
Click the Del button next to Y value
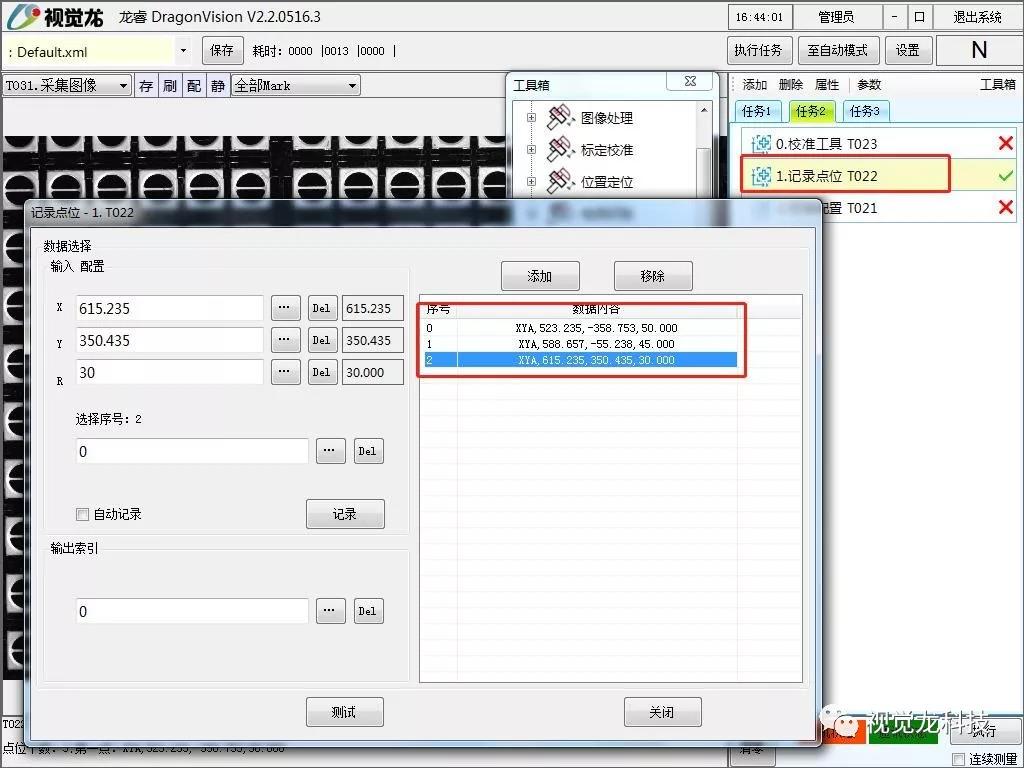[x=321, y=341]
